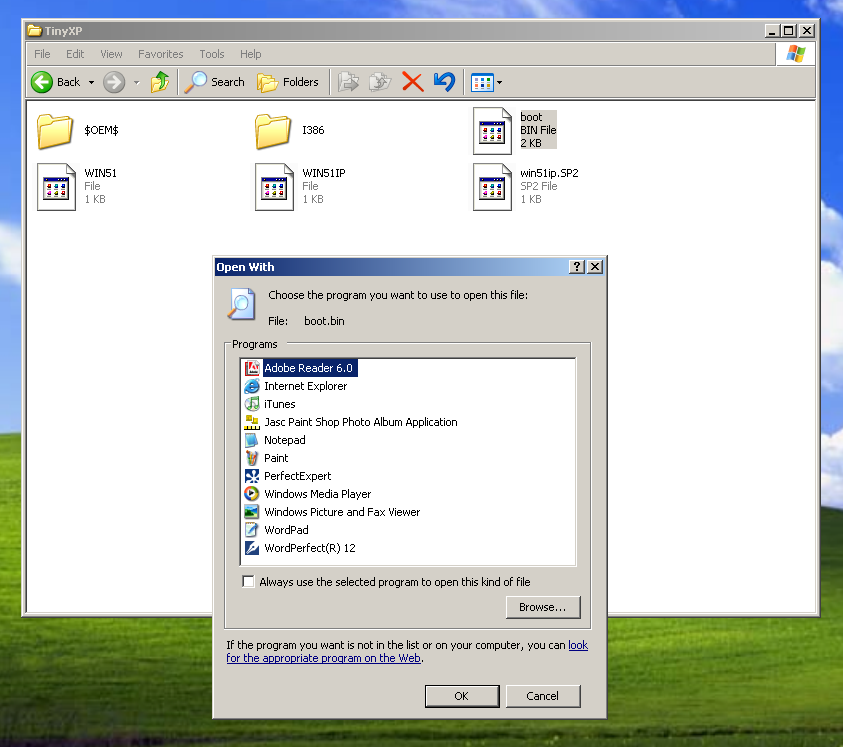Open the Views dropdown button
This screenshot has height=747, width=843.
click(487, 82)
